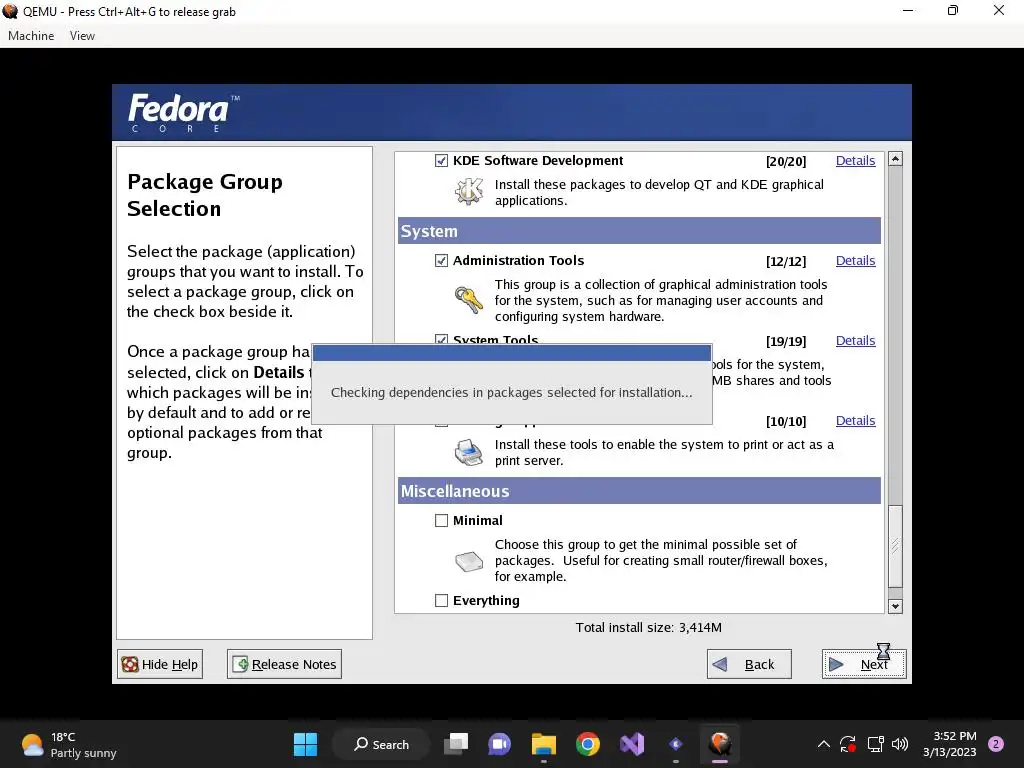Open Visual Studio from the taskbar
This screenshot has width=1024, height=768.
632,744
